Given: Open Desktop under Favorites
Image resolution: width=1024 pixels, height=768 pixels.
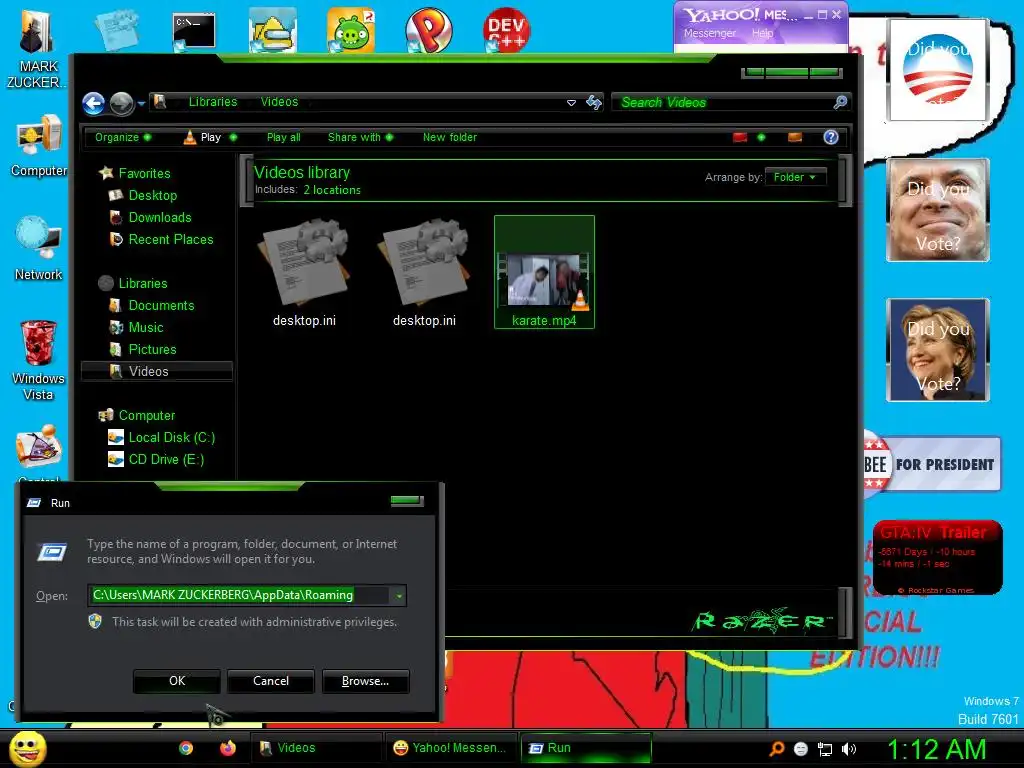Looking at the screenshot, I should click(x=152, y=195).
